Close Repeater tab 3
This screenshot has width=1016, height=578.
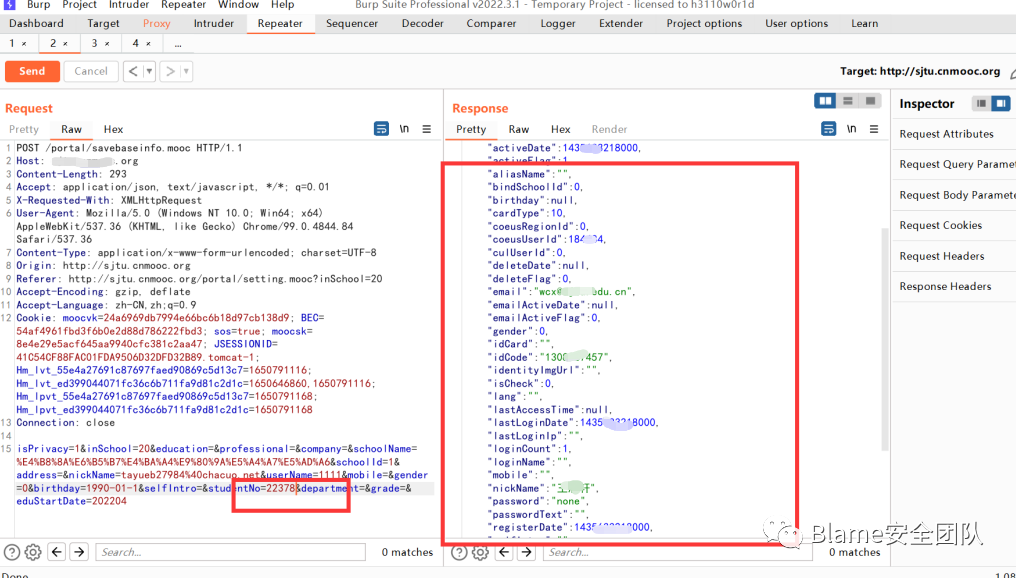pyautogui.click(x=107, y=44)
